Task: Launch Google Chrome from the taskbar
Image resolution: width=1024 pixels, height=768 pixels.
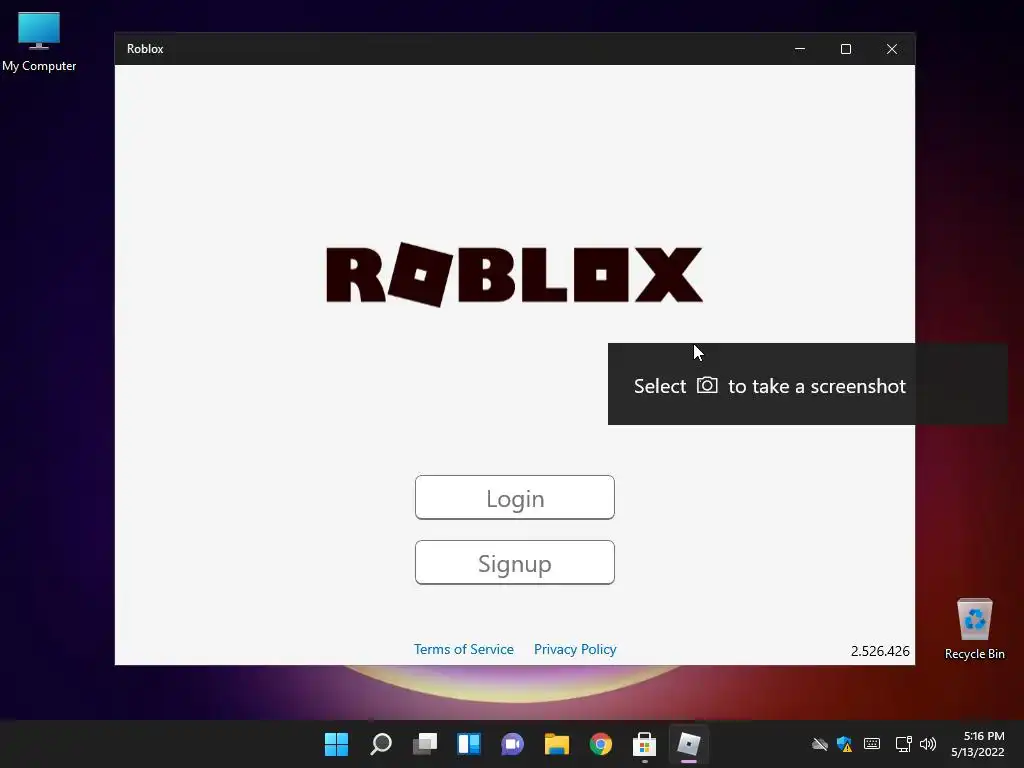Action: pos(601,744)
